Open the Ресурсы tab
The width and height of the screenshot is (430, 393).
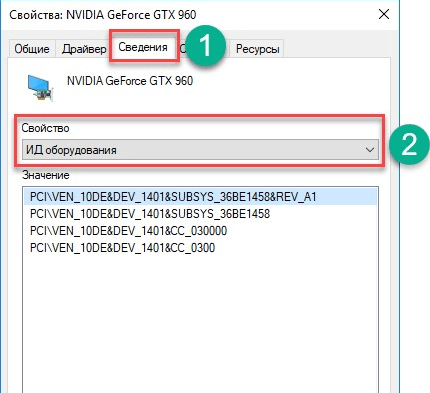[x=257, y=49]
